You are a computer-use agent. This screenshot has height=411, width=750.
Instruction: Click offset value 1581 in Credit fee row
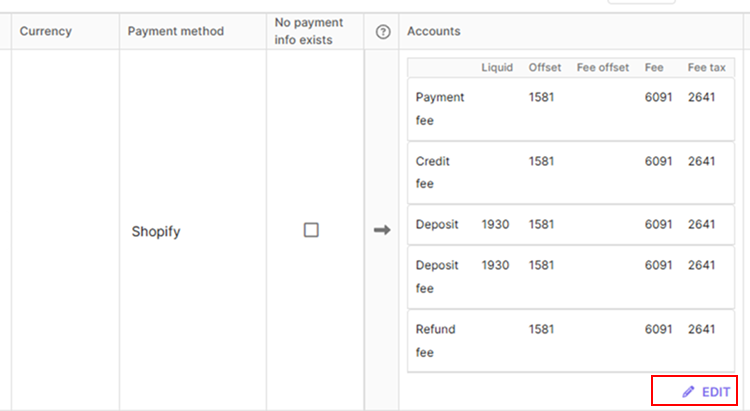[x=541, y=161]
